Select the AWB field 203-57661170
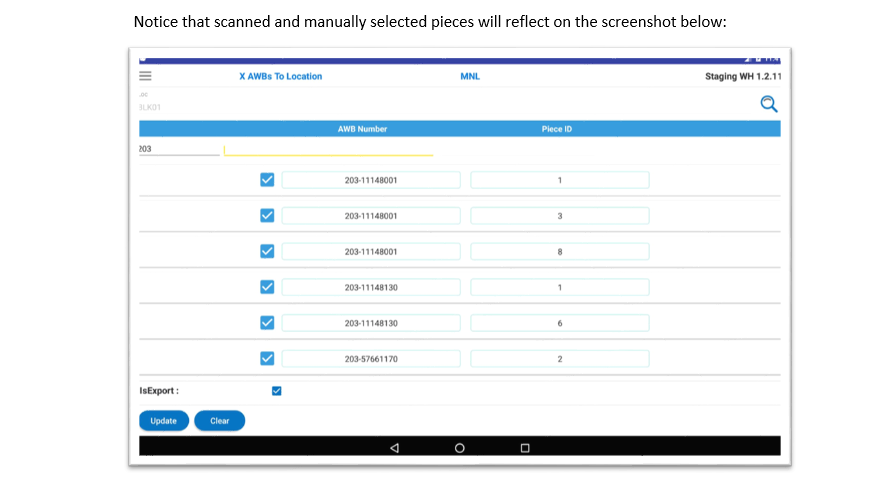 click(x=371, y=359)
